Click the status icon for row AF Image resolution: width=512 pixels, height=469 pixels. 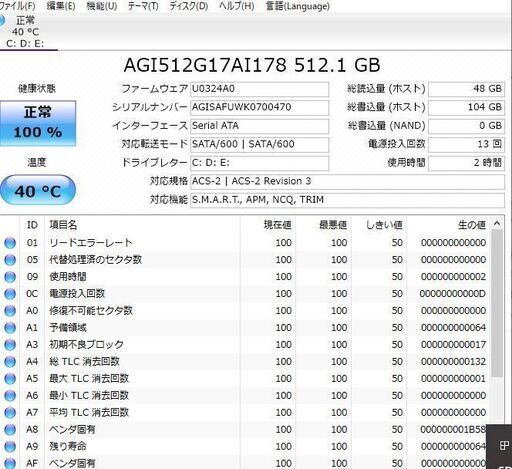[10, 463]
